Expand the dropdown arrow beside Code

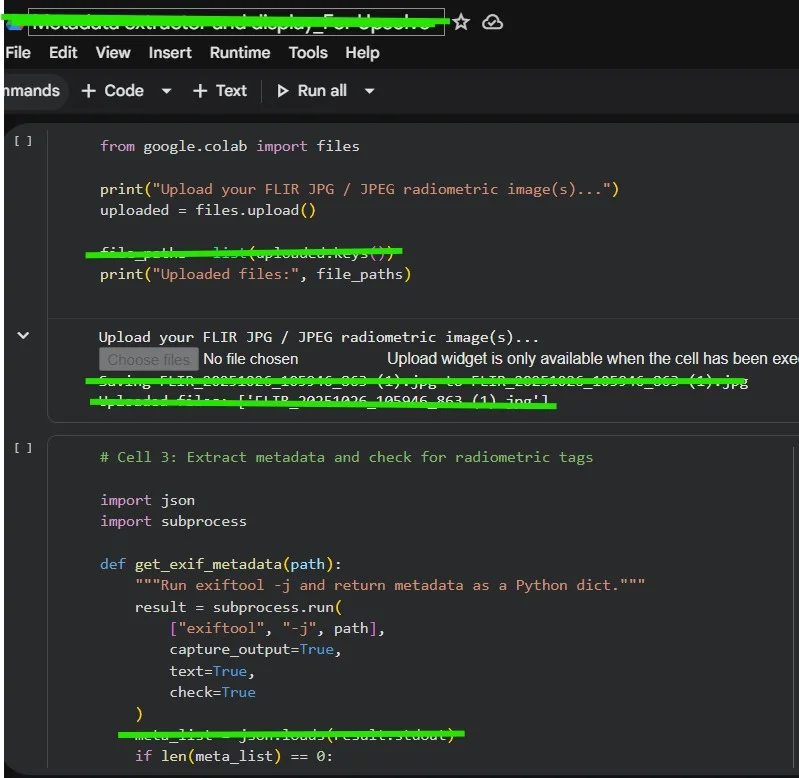167,91
